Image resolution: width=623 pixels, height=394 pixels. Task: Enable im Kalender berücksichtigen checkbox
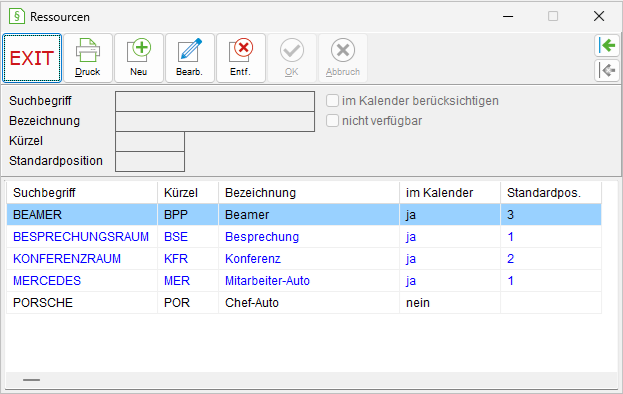coord(332,101)
